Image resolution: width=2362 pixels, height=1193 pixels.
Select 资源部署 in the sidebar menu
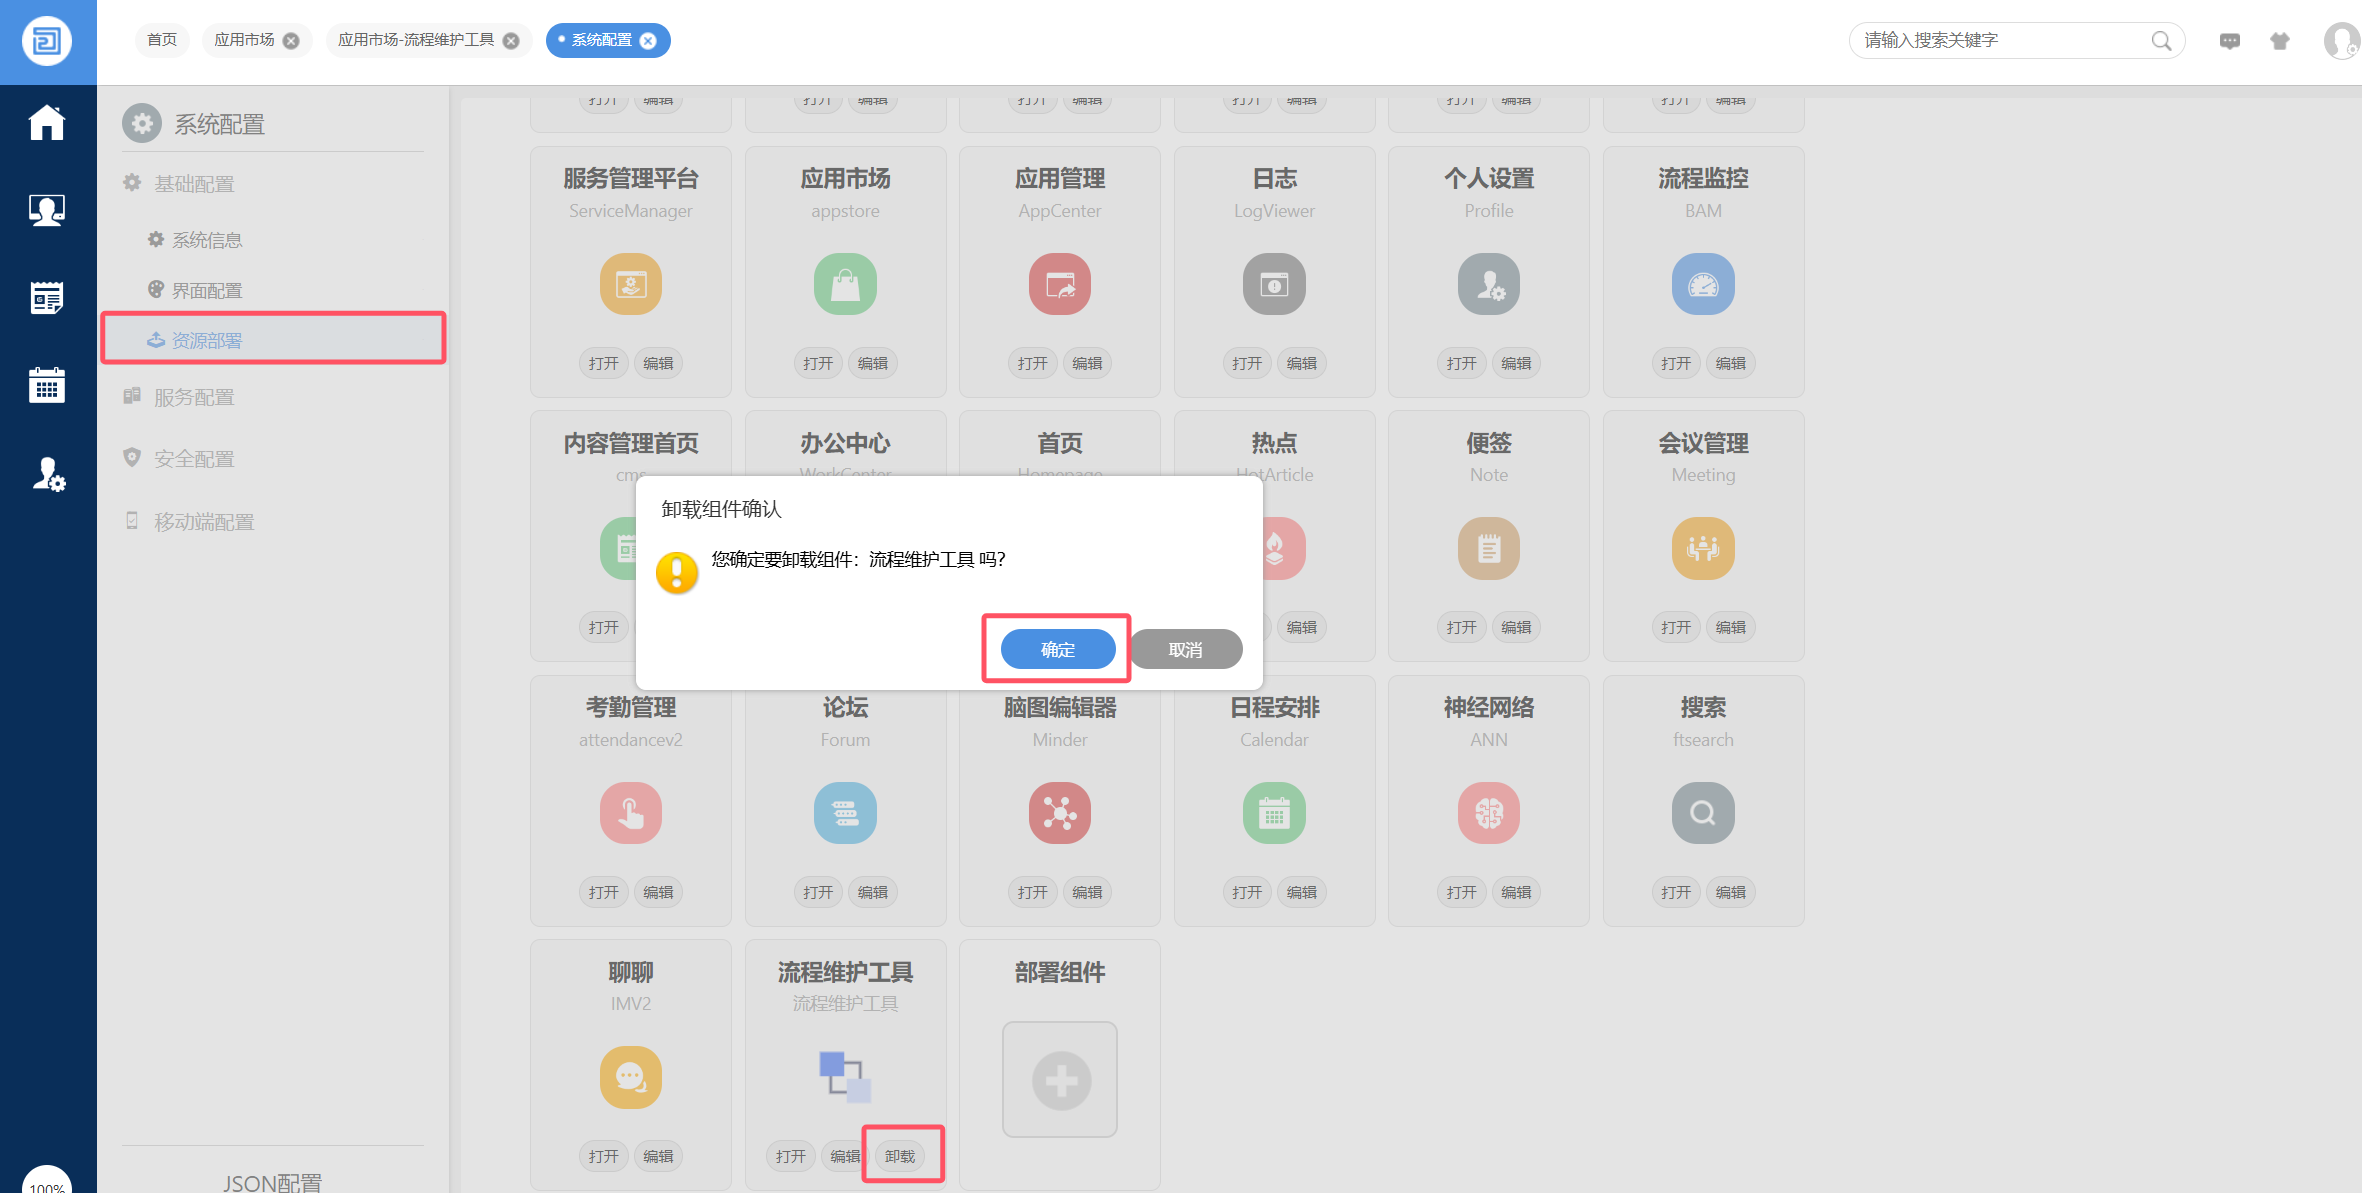pos(207,340)
